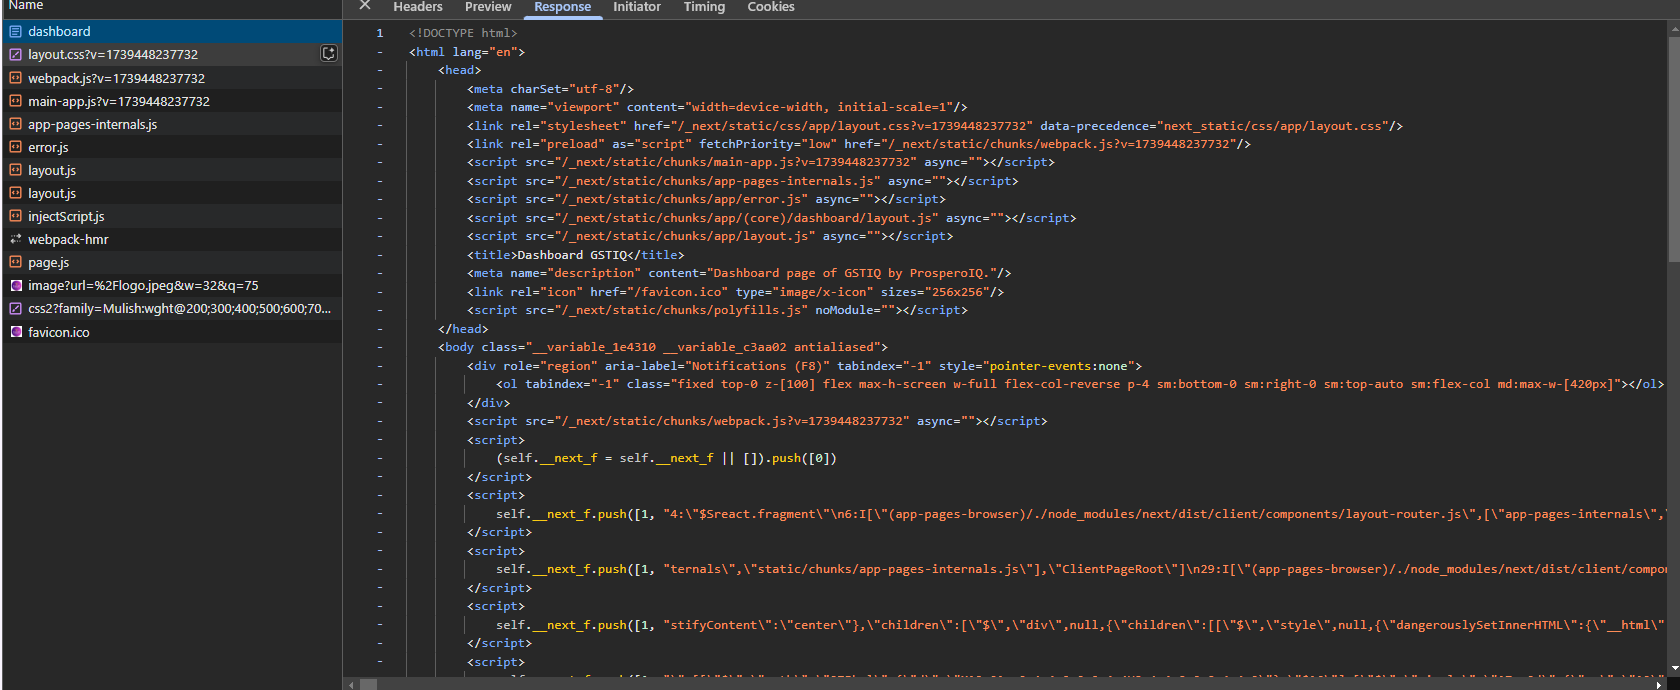
Task: Select the dashboard request name
Action: click(x=59, y=32)
